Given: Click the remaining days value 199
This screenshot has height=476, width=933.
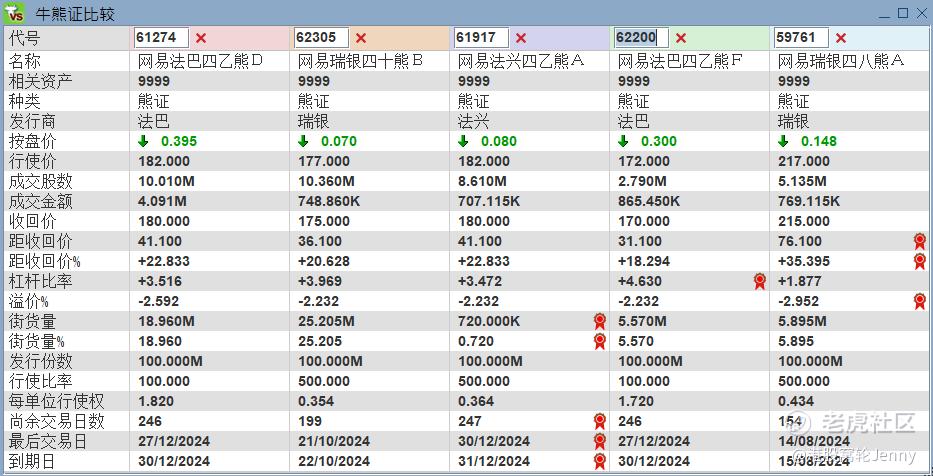Looking at the screenshot, I should tap(309, 421).
